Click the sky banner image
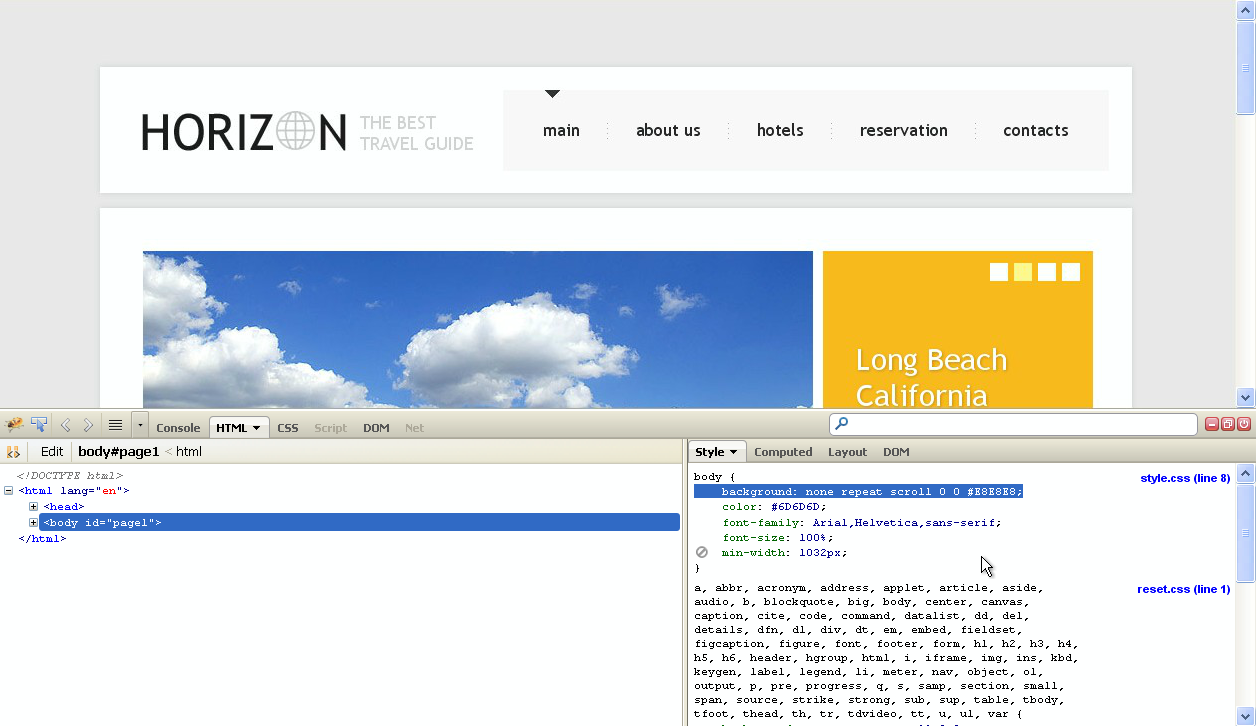Screen dimensions: 1256x726 [478, 329]
